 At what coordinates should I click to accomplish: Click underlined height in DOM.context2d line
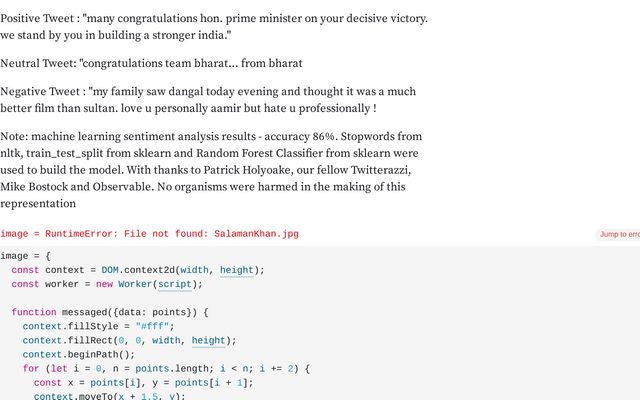pos(237,270)
